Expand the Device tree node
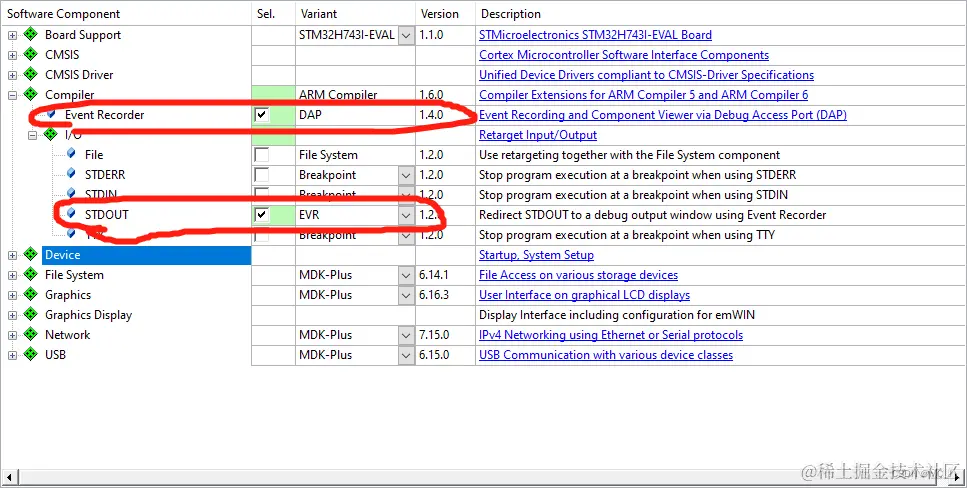This screenshot has width=967, height=488. coord(12,255)
